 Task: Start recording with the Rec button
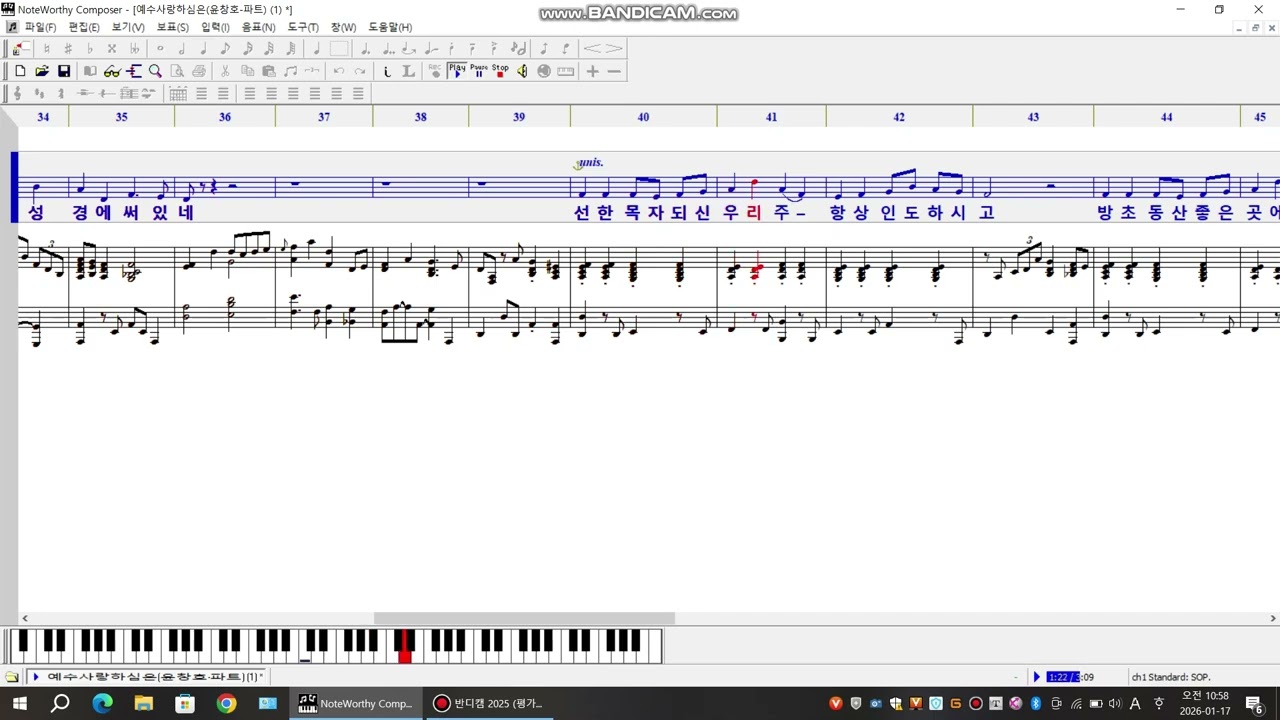click(x=435, y=71)
